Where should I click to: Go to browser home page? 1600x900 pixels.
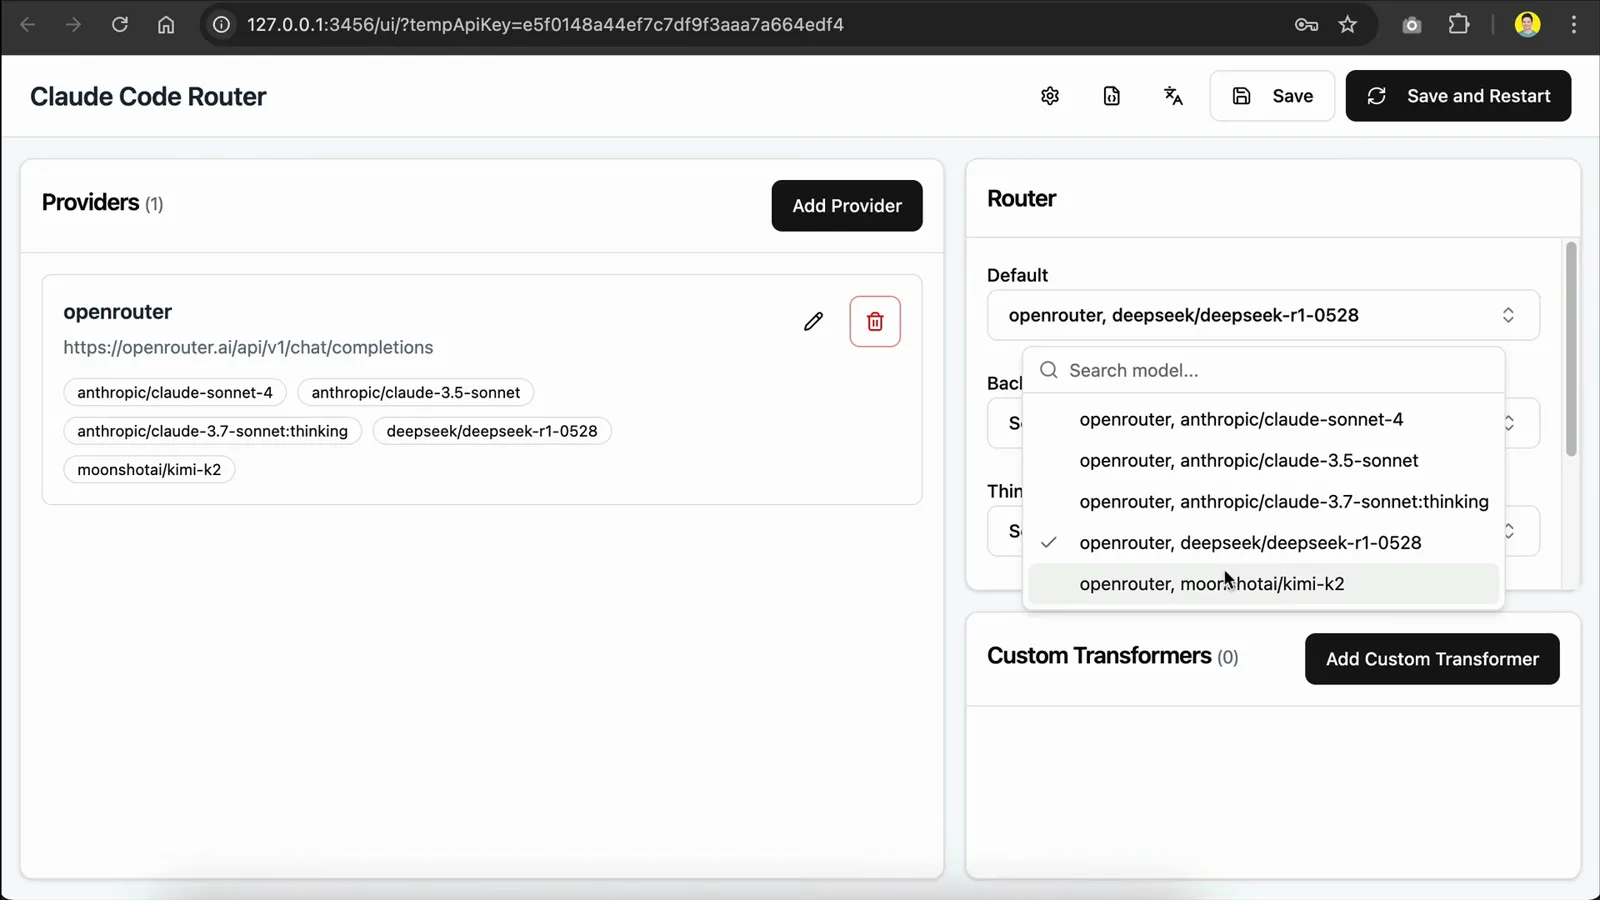[166, 24]
